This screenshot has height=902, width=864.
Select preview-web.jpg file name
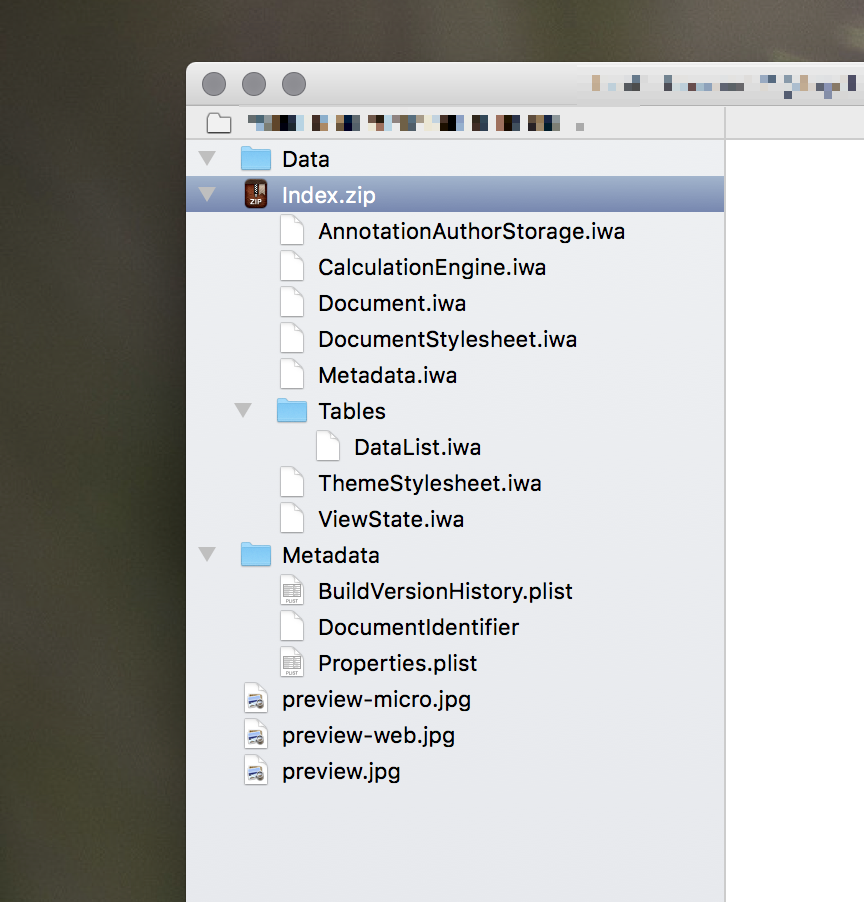pos(369,735)
